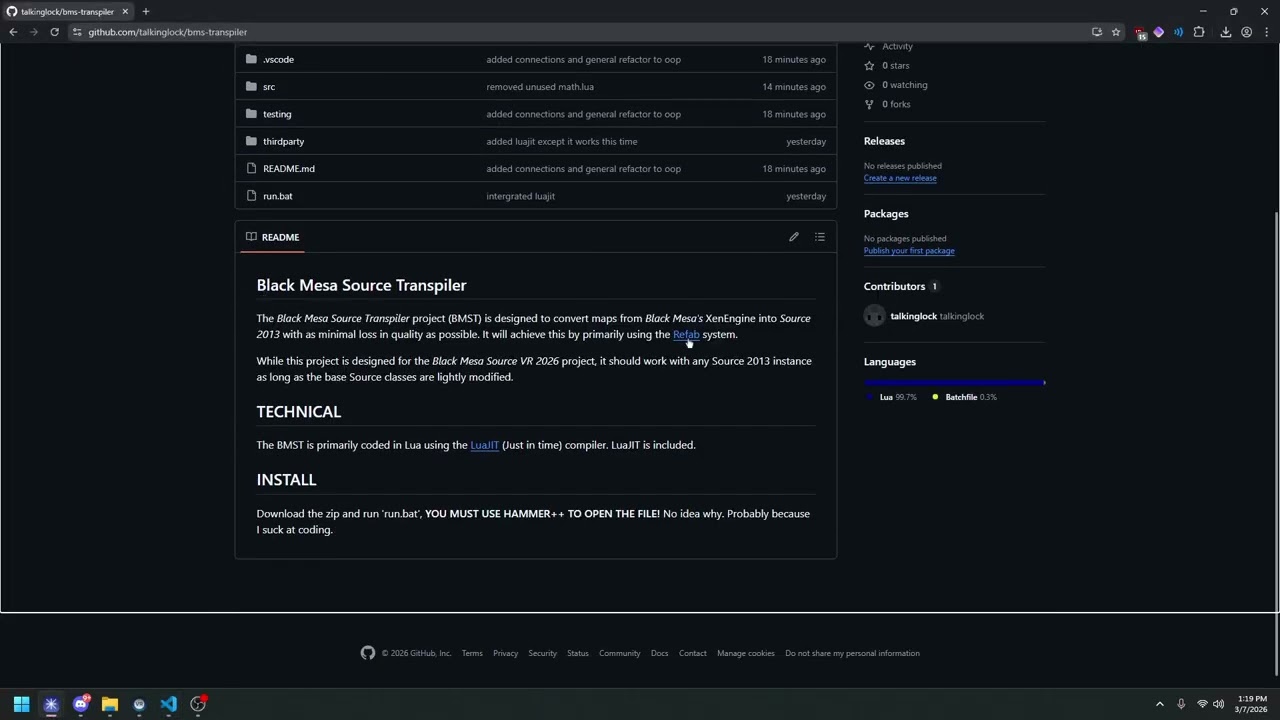
Task: Open the Terms footer link
Action: point(472,653)
